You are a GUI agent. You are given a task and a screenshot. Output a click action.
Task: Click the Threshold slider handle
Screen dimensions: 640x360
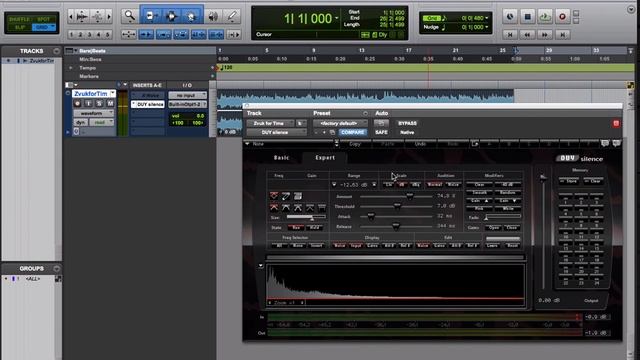[x=397, y=206]
